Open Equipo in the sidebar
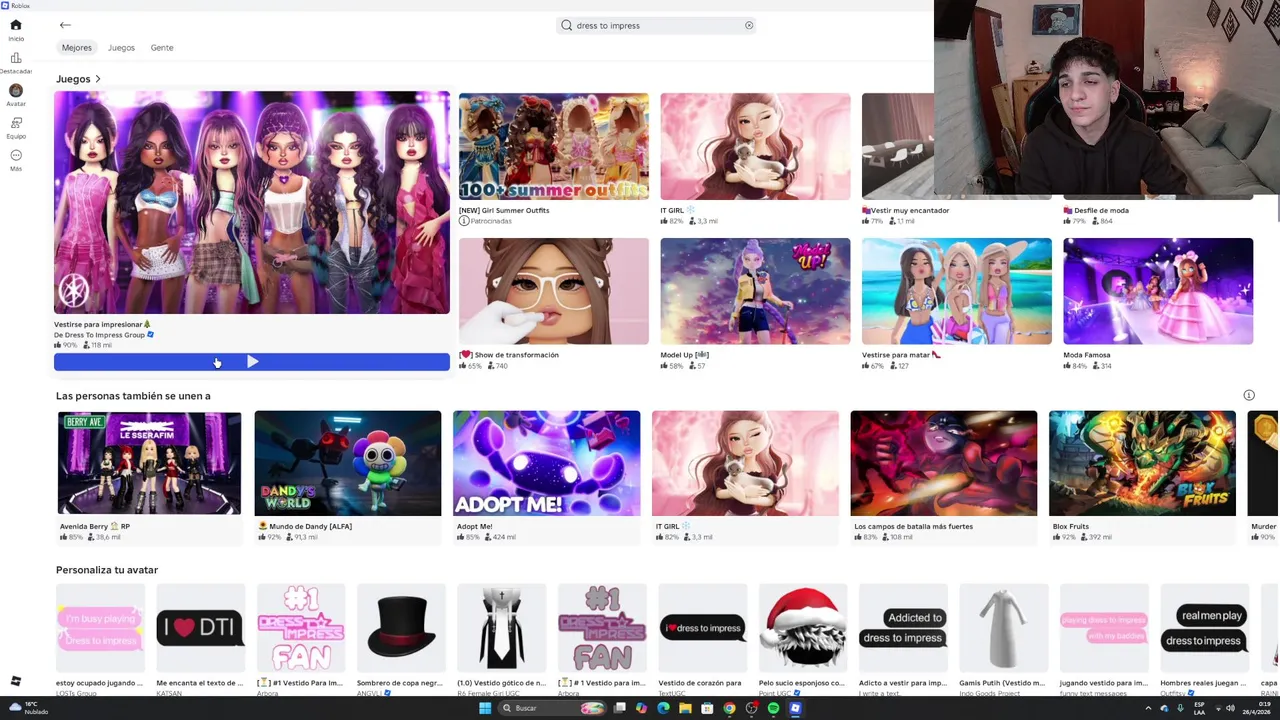 point(16,127)
